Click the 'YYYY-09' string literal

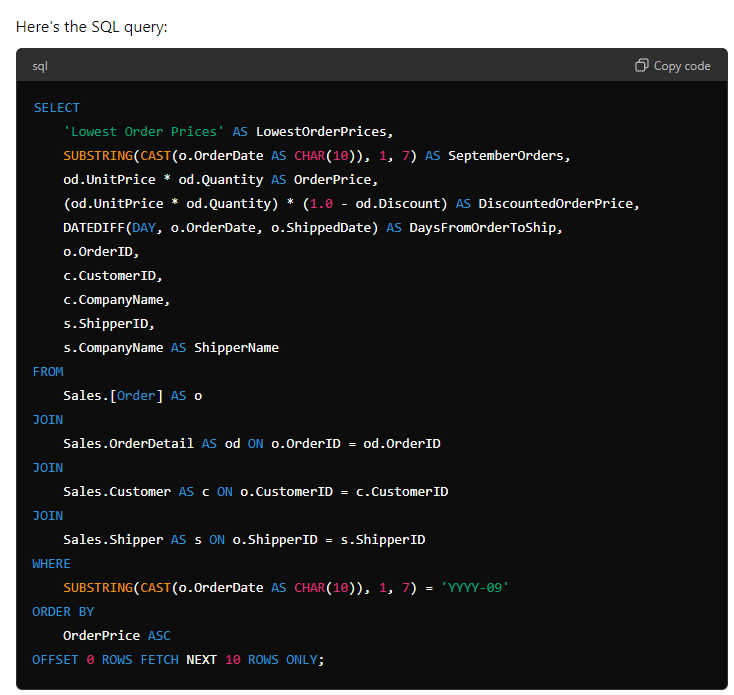(x=475, y=587)
